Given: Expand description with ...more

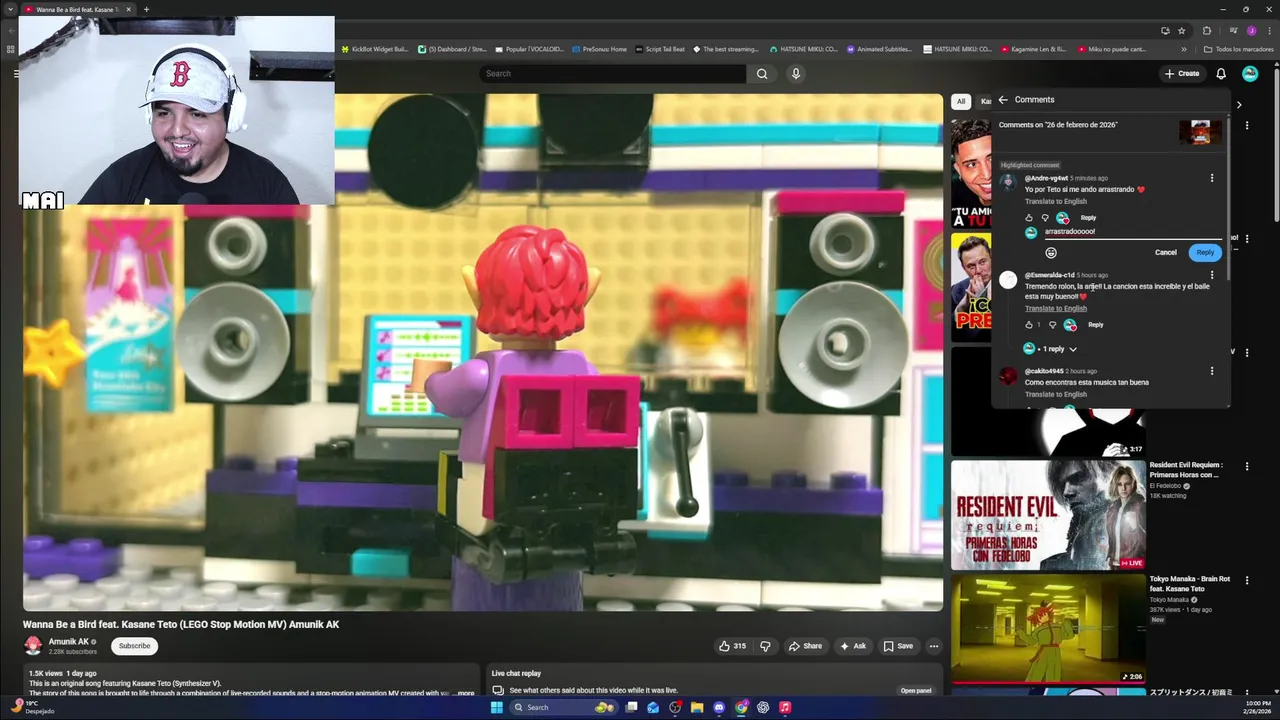Looking at the screenshot, I should coord(463,693).
